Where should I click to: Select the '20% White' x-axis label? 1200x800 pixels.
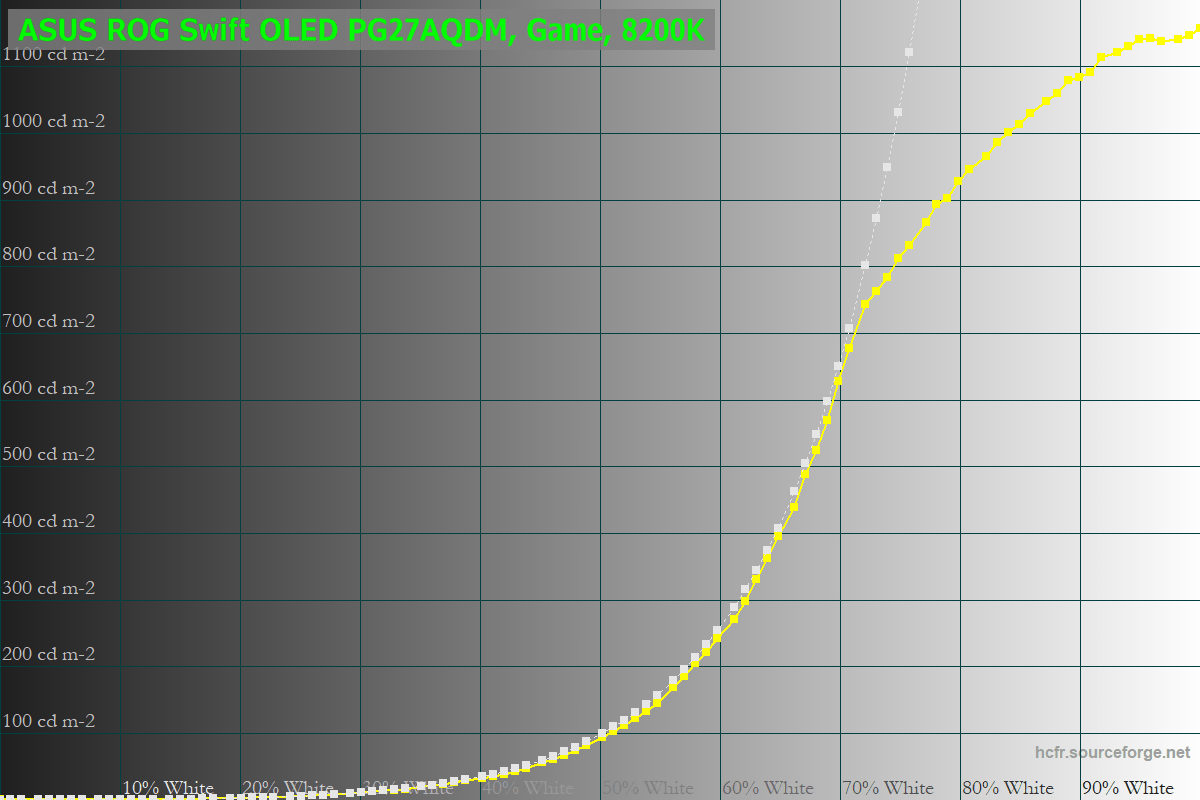pyautogui.click(x=288, y=788)
